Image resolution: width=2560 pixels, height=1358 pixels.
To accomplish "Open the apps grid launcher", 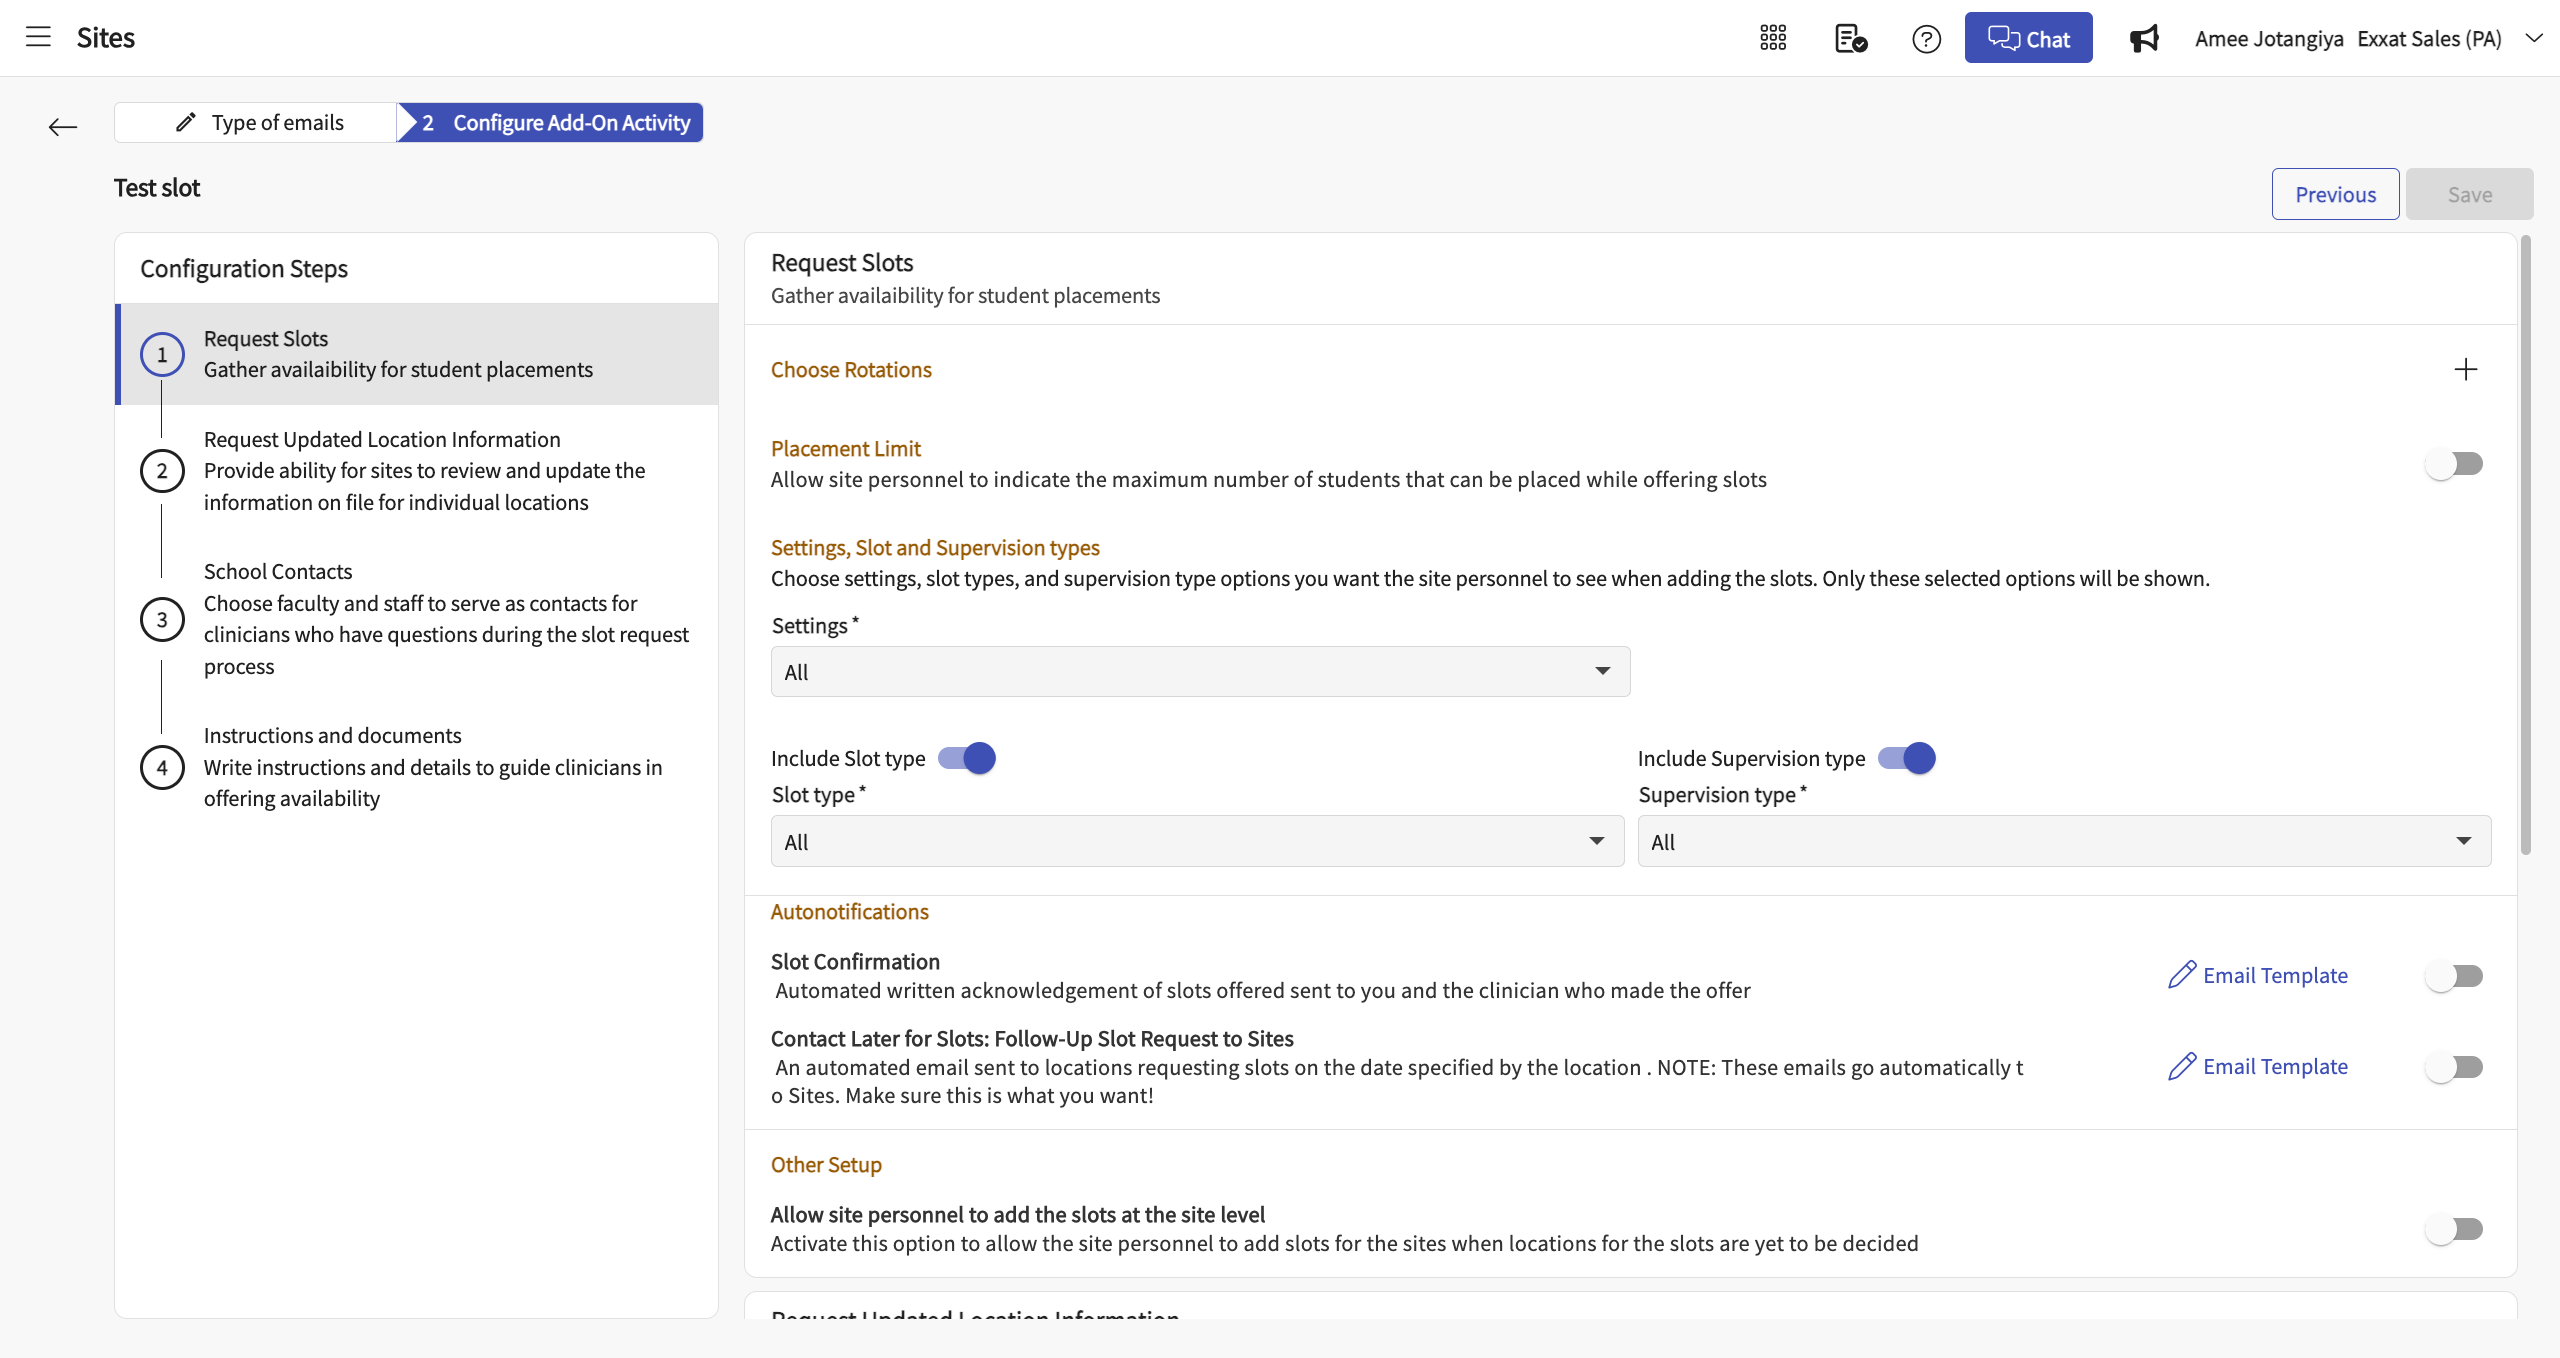I will click(1773, 38).
